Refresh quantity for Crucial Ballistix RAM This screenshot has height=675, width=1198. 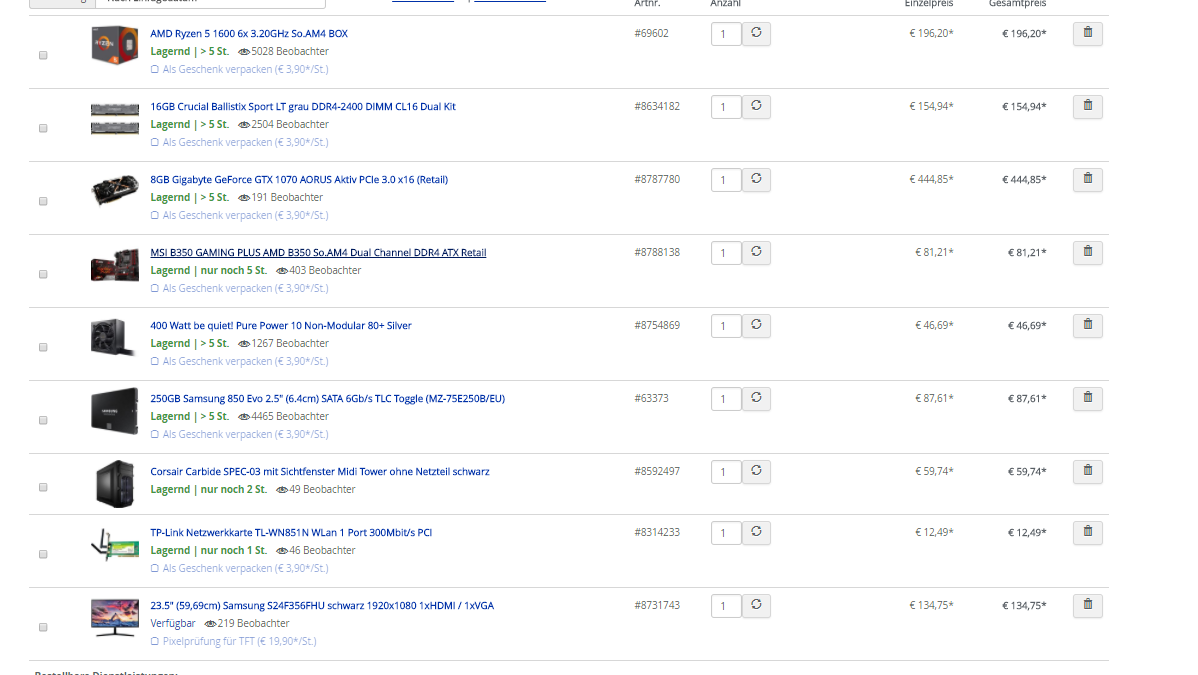point(756,106)
